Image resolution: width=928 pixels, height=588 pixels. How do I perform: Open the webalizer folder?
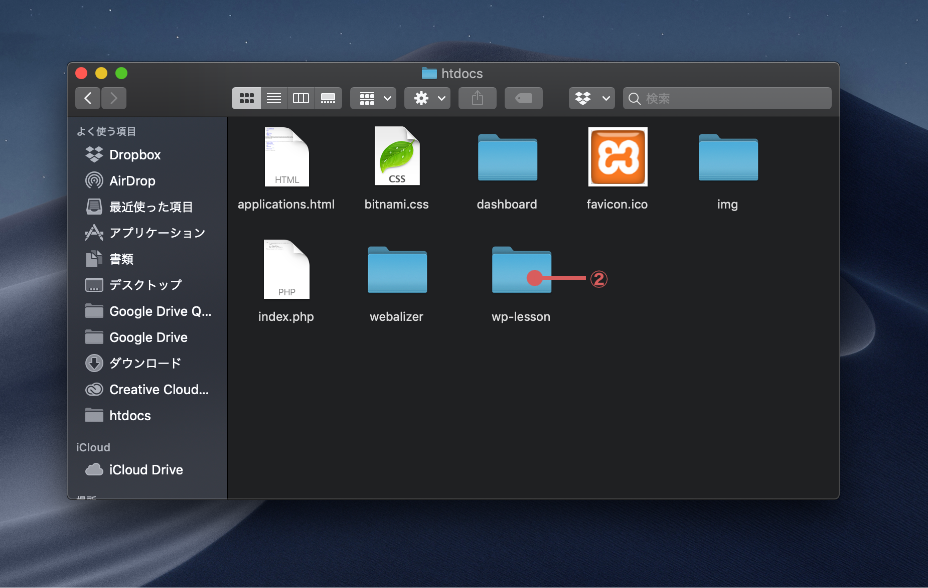coord(397,271)
